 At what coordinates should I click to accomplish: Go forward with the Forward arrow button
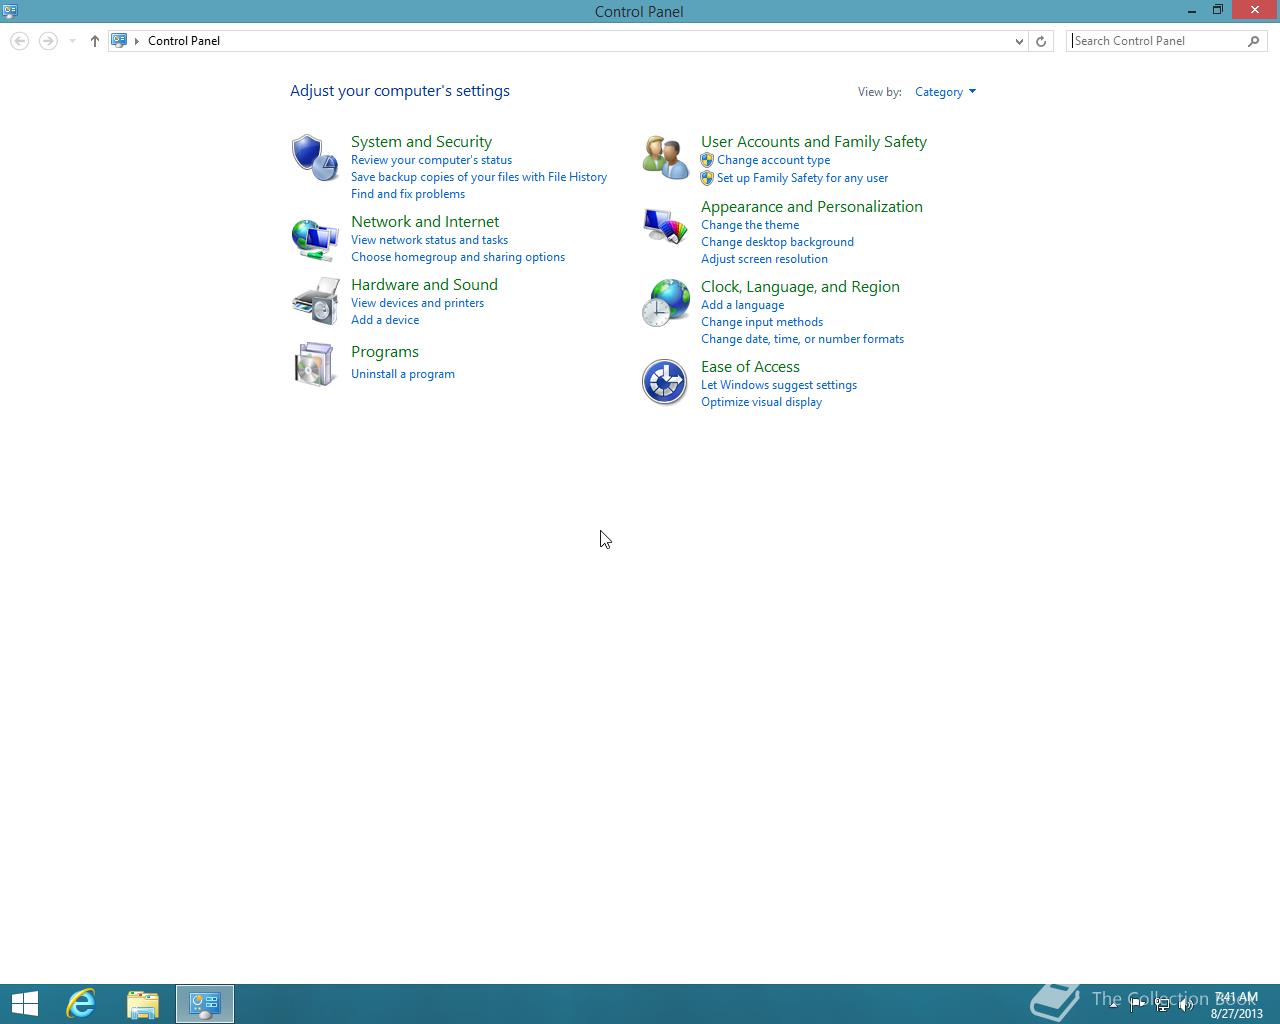coord(47,41)
